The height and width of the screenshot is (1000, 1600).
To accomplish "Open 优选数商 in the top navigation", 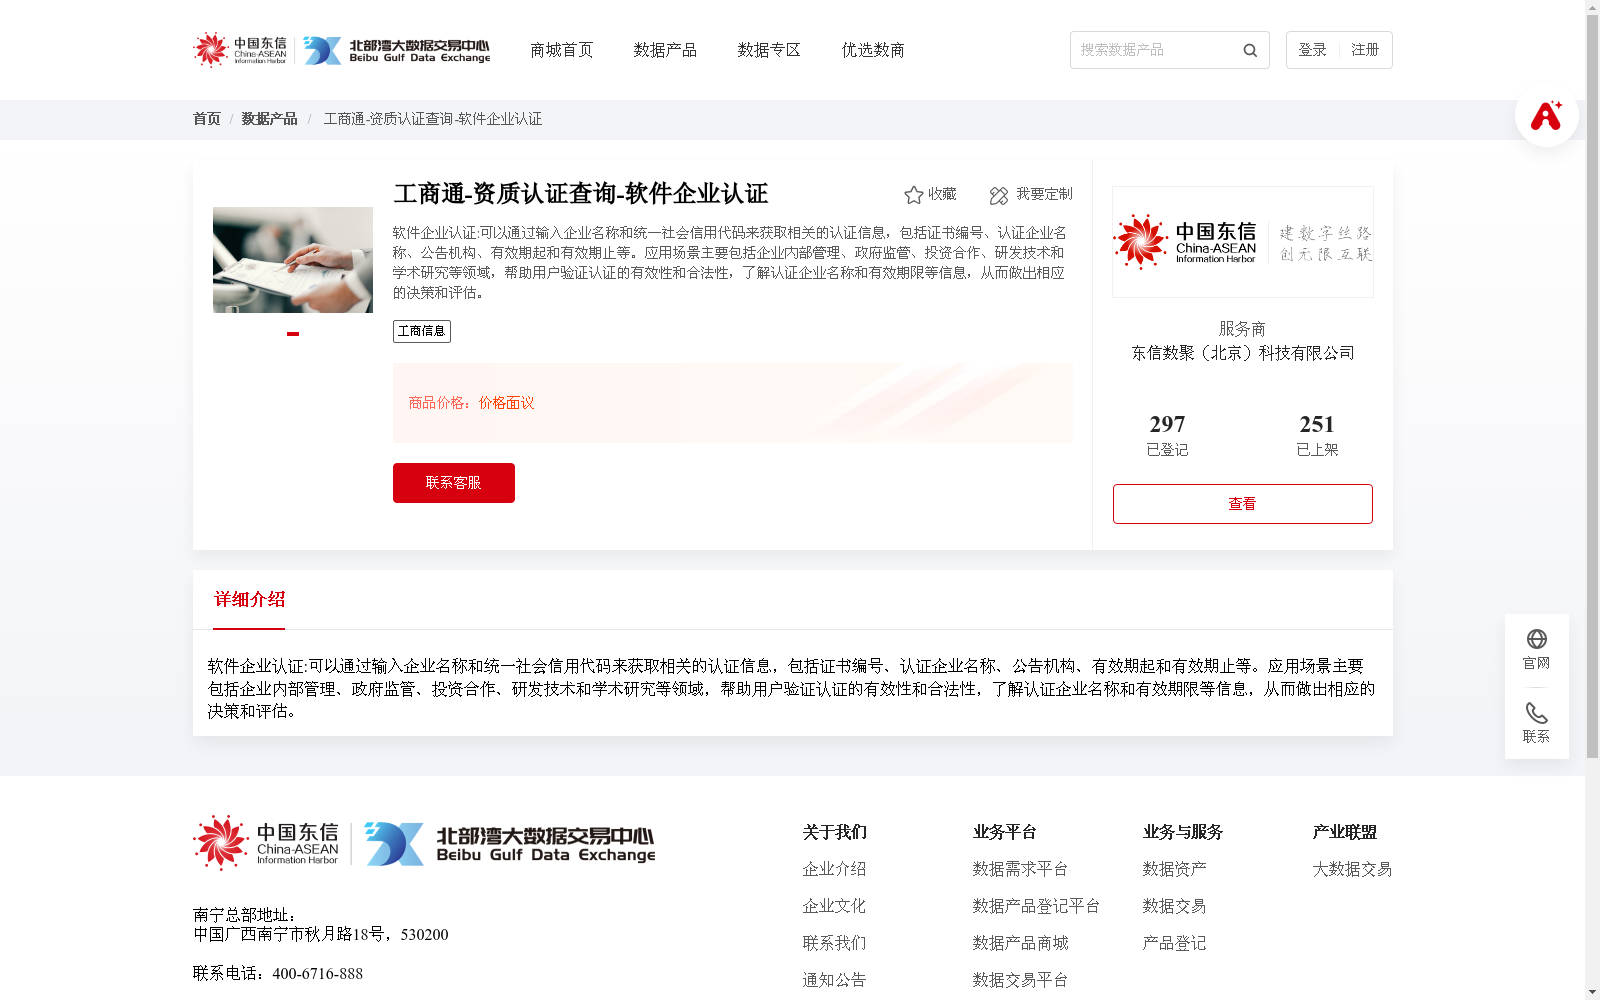I will click(x=874, y=50).
